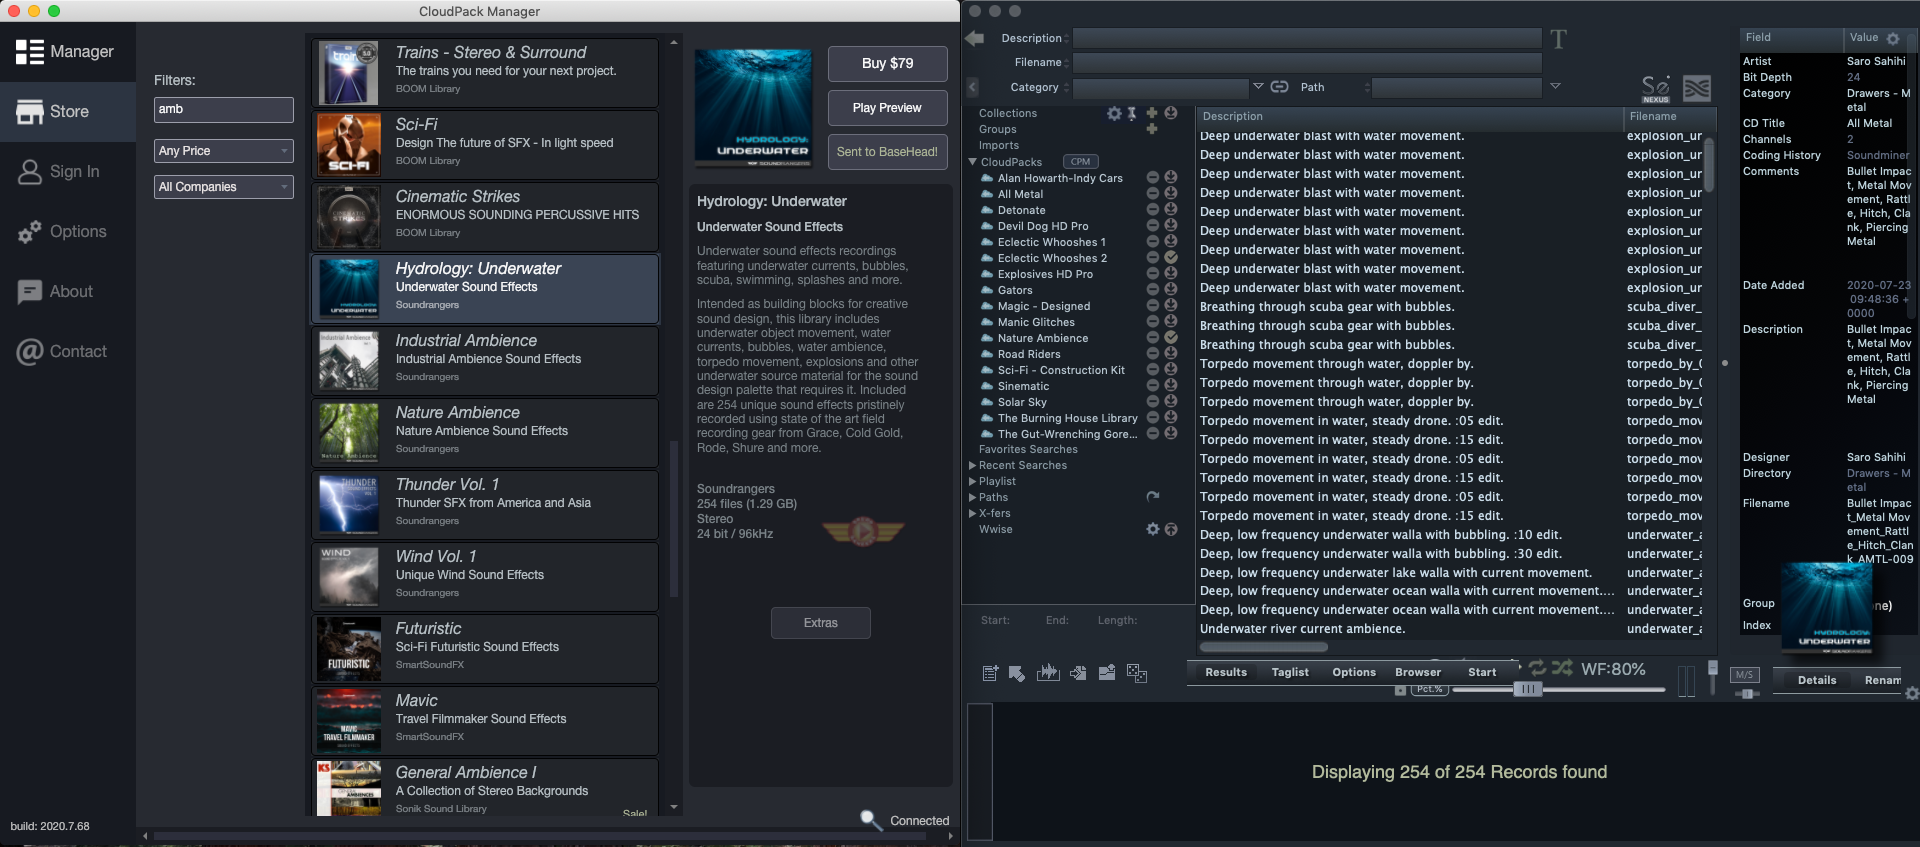The height and width of the screenshot is (847, 1920).
Task: Open Wwise gear settings icon
Action: (x=1152, y=529)
